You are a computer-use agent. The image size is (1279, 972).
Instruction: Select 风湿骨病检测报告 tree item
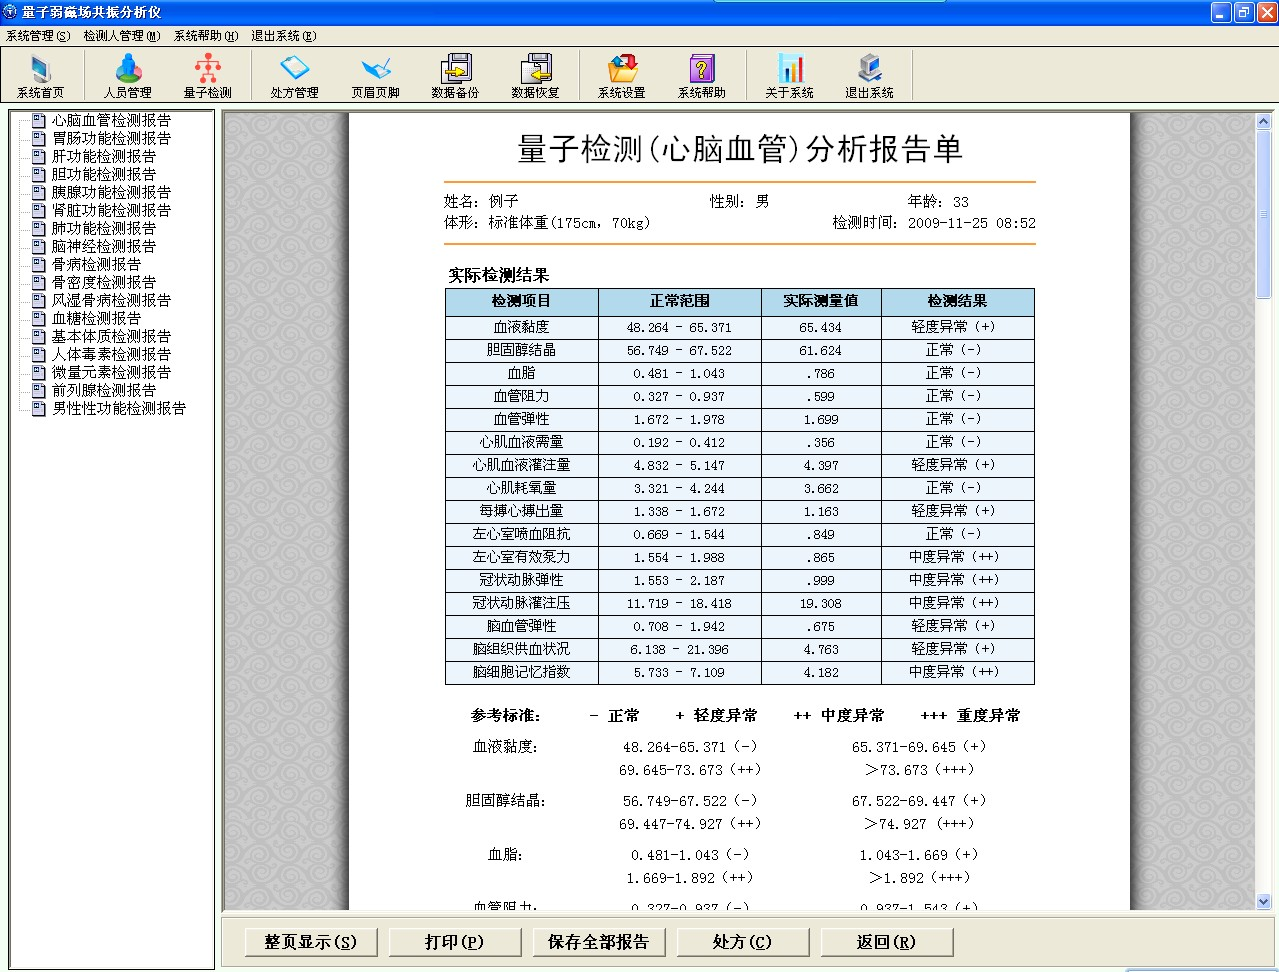(111, 300)
